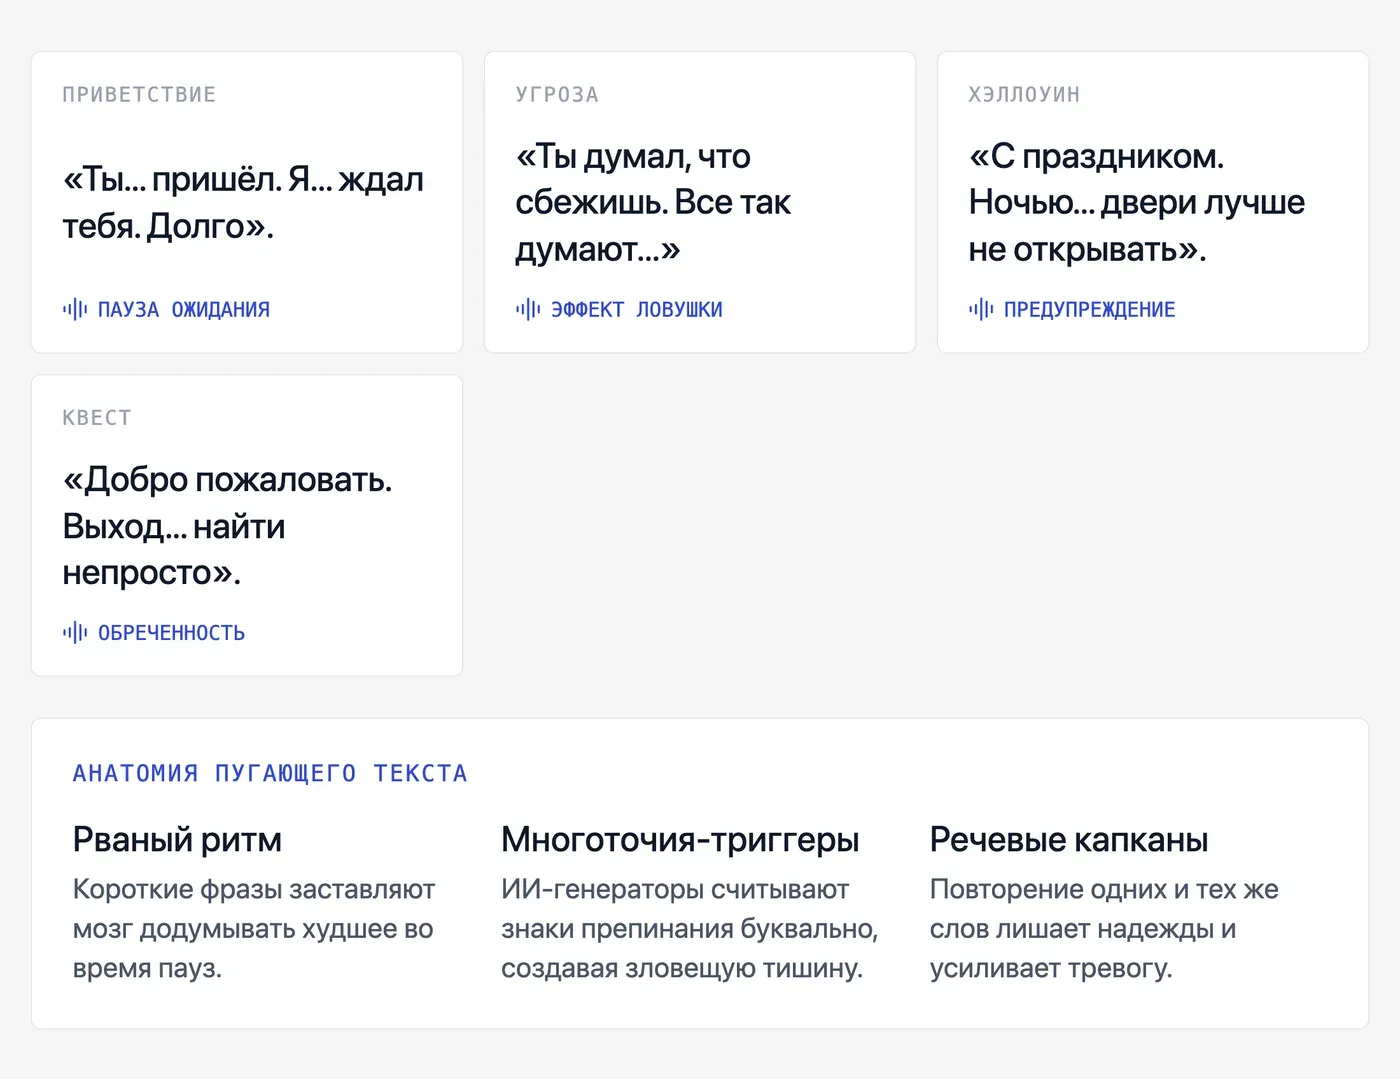The height and width of the screenshot is (1079, 1400).
Task: Click the waveform icon beside ОБРЕЧЕННОСТЬ
Action: point(75,632)
